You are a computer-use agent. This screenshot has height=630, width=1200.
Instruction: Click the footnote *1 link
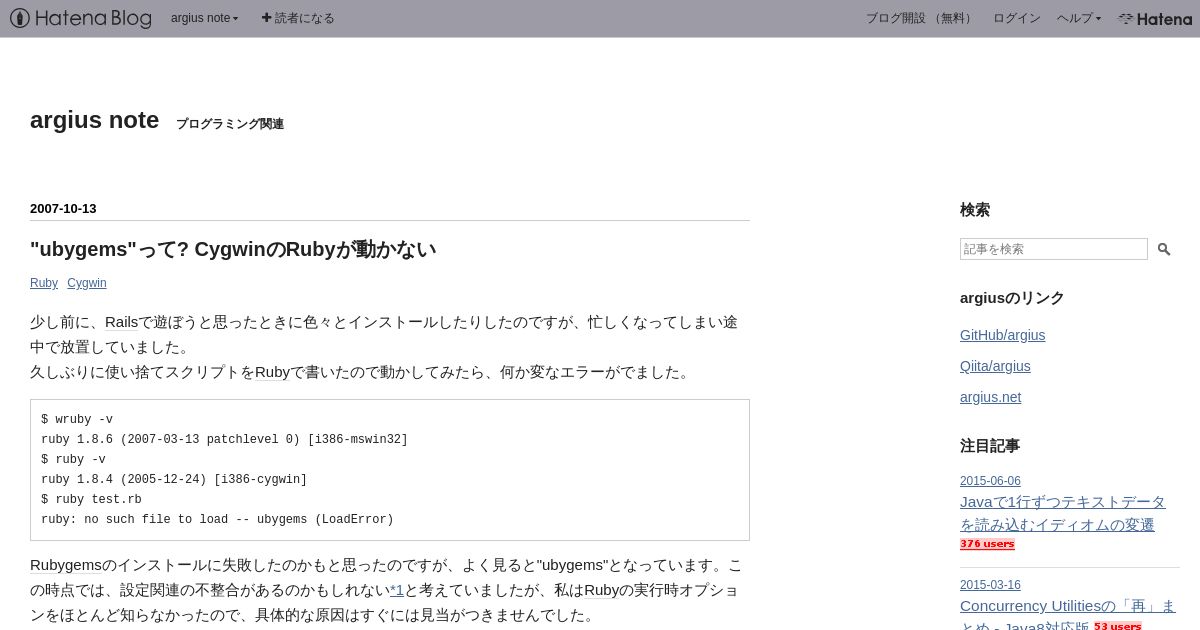tap(396, 590)
